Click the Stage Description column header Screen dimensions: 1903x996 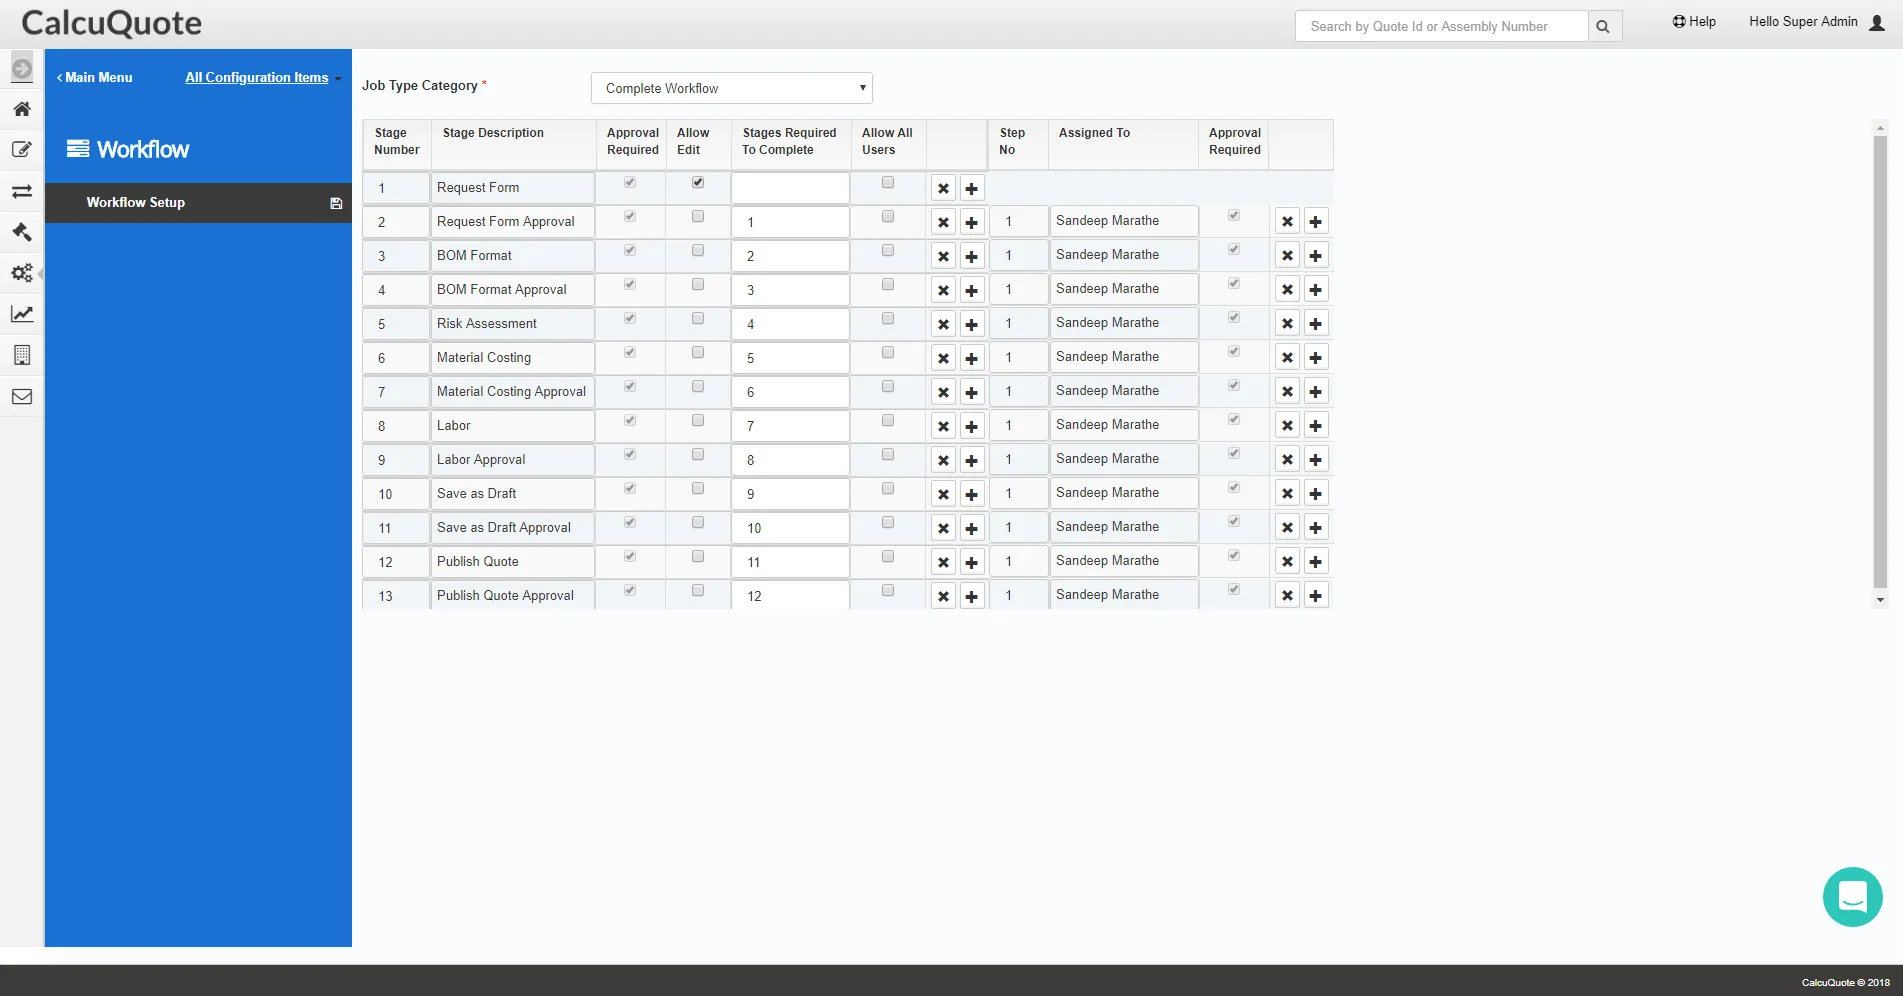coord(493,133)
